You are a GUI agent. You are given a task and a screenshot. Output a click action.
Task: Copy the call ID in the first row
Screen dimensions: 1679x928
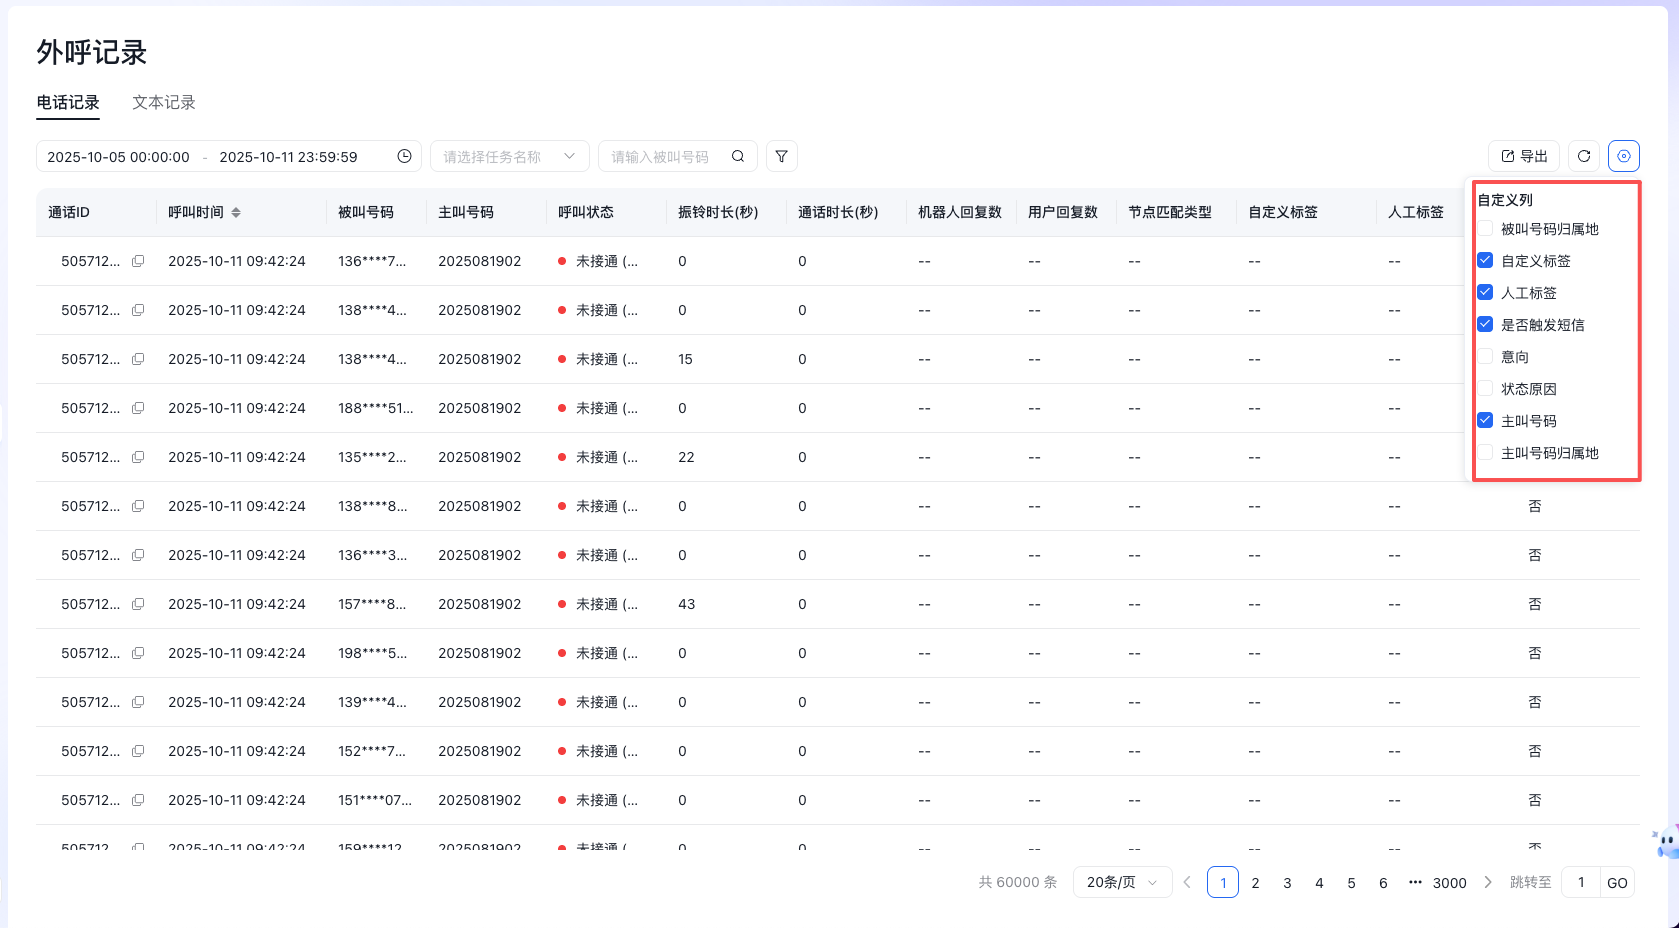pos(138,261)
